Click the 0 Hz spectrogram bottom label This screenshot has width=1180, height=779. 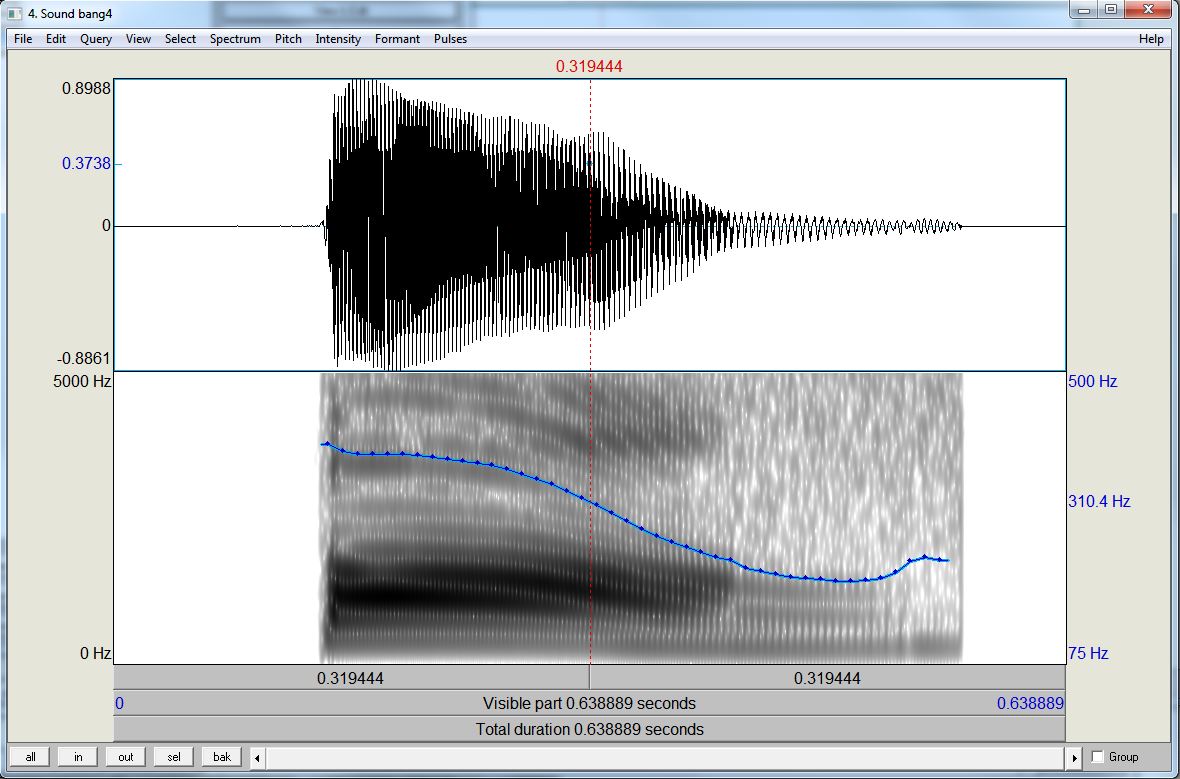click(x=96, y=653)
